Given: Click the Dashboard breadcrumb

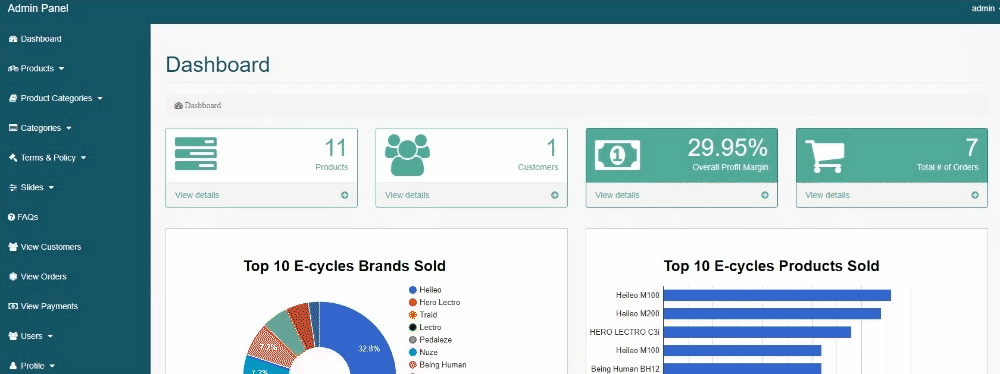Looking at the screenshot, I should pyautogui.click(x=203, y=105).
